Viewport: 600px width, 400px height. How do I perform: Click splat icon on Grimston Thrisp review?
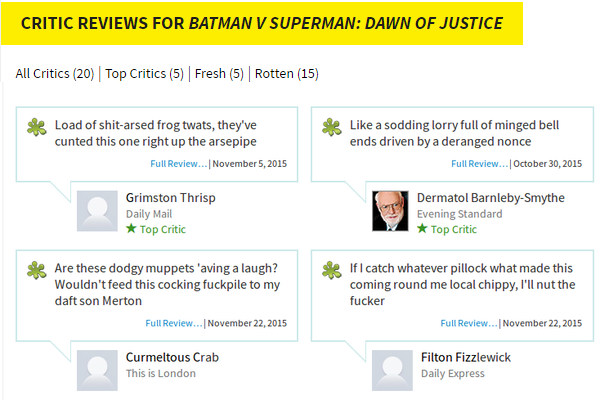pos(37,127)
